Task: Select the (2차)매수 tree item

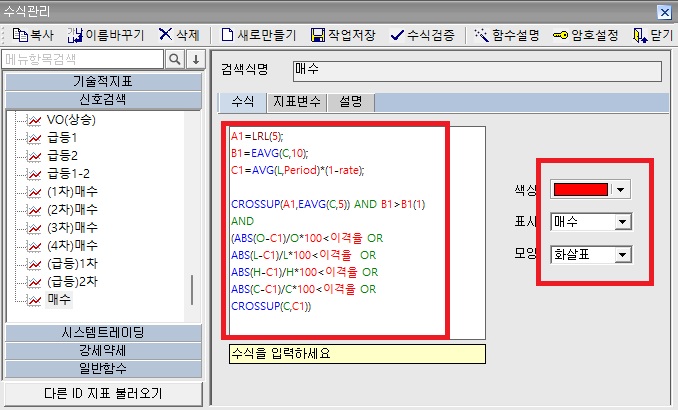Action: click(72, 210)
